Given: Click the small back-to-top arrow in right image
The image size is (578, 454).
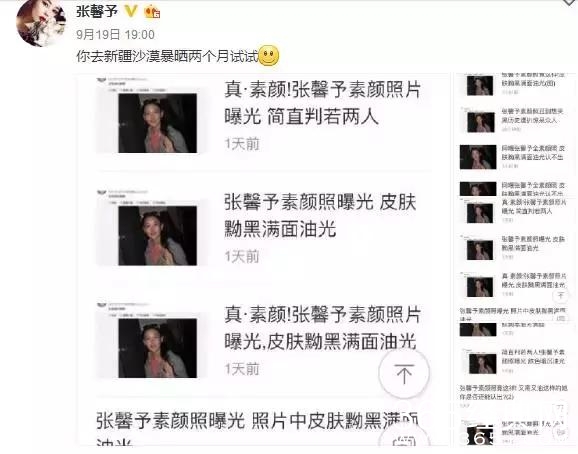Looking at the screenshot, I should coord(561,295).
